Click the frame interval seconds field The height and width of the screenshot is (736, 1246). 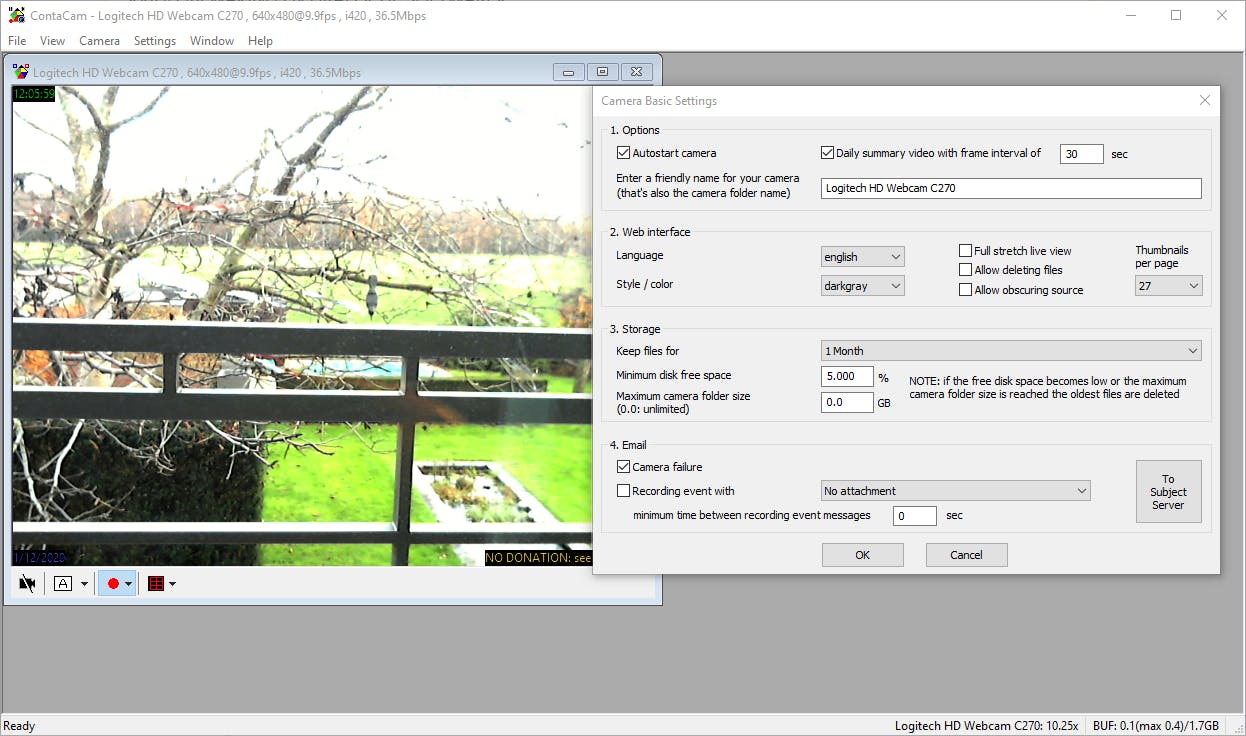pyautogui.click(x=1082, y=154)
